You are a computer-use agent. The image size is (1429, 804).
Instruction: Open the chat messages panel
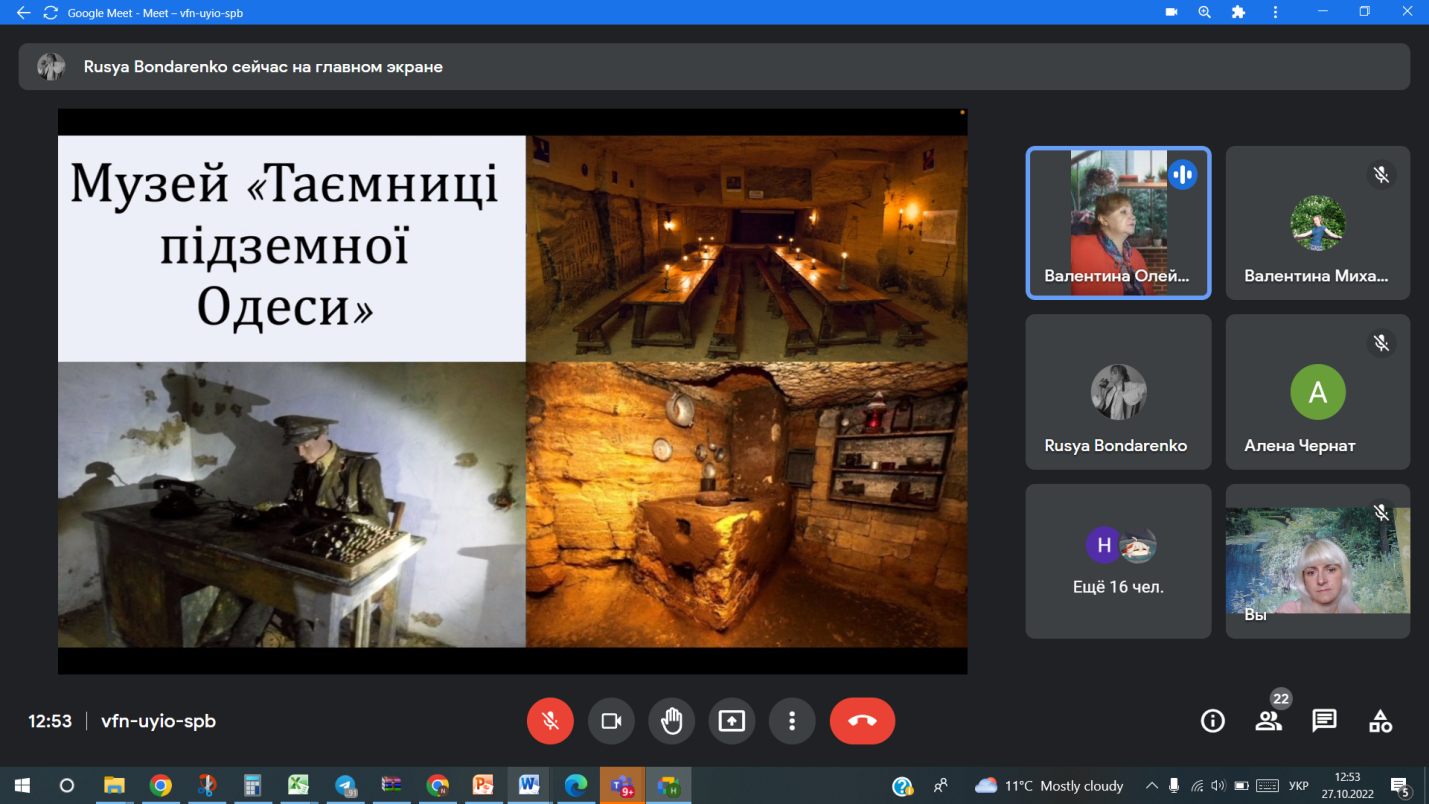[1324, 721]
